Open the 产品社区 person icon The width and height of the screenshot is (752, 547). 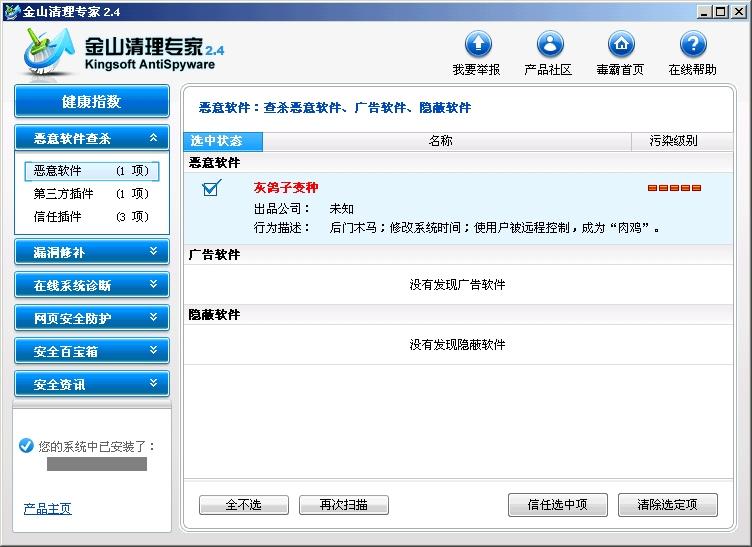tap(550, 44)
